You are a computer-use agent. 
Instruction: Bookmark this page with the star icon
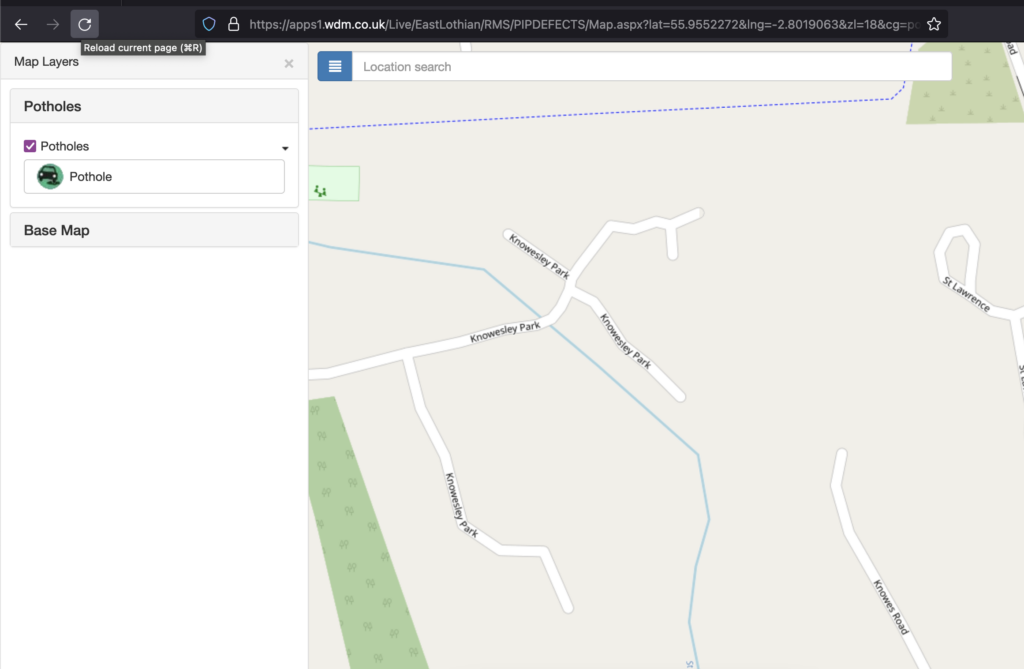tap(933, 24)
